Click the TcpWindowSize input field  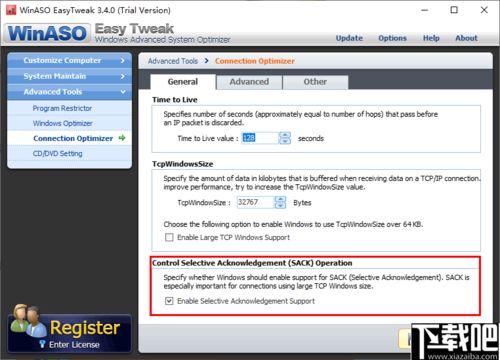pyautogui.click(x=255, y=202)
